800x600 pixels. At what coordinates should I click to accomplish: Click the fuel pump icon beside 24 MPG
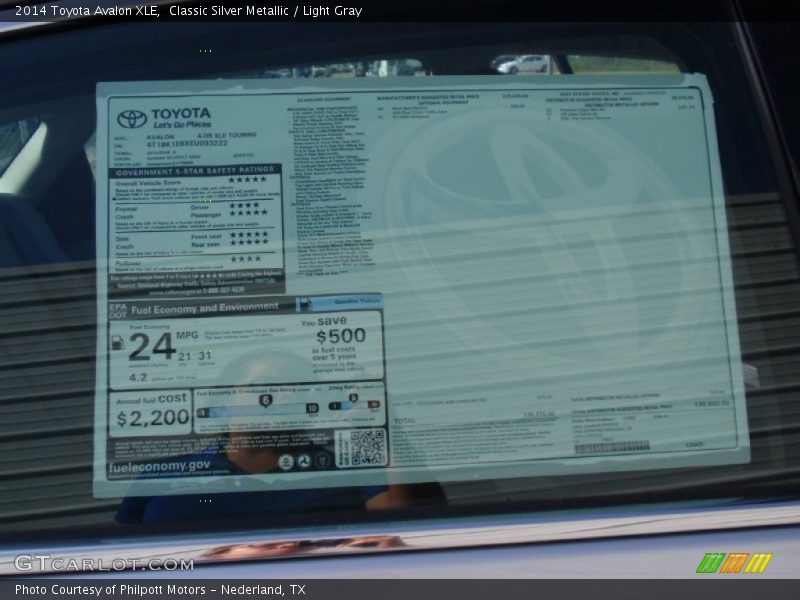pos(118,343)
